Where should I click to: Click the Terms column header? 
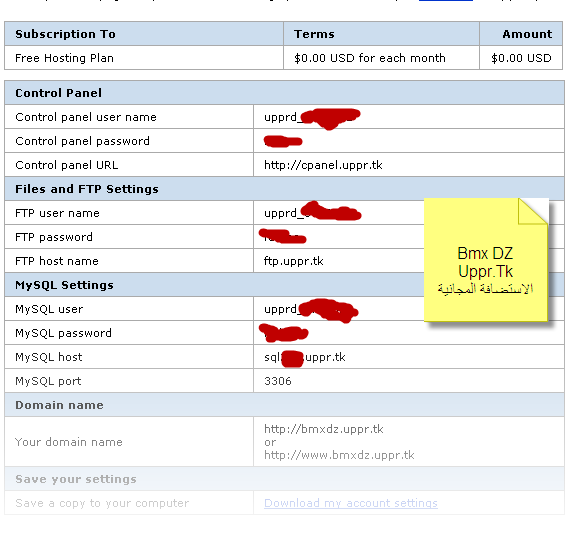point(381,34)
